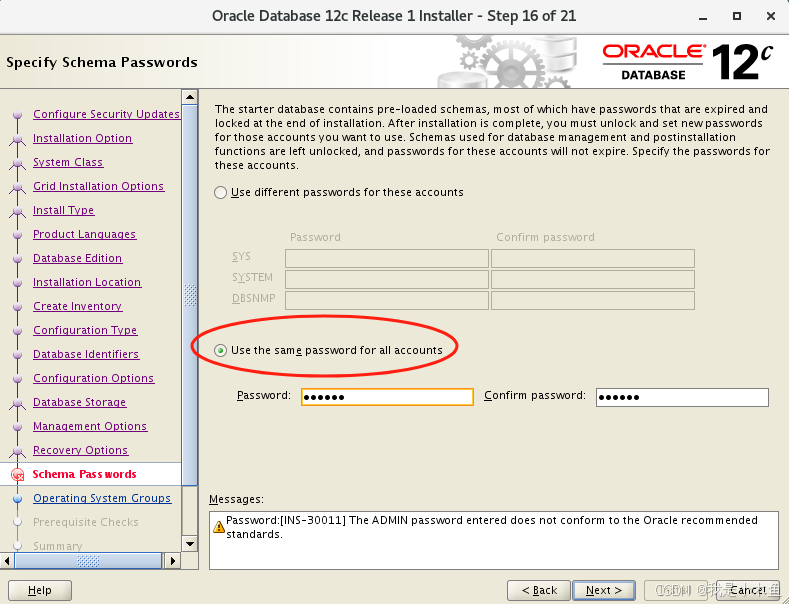
Task: Close the installer window
Action: pos(770,16)
